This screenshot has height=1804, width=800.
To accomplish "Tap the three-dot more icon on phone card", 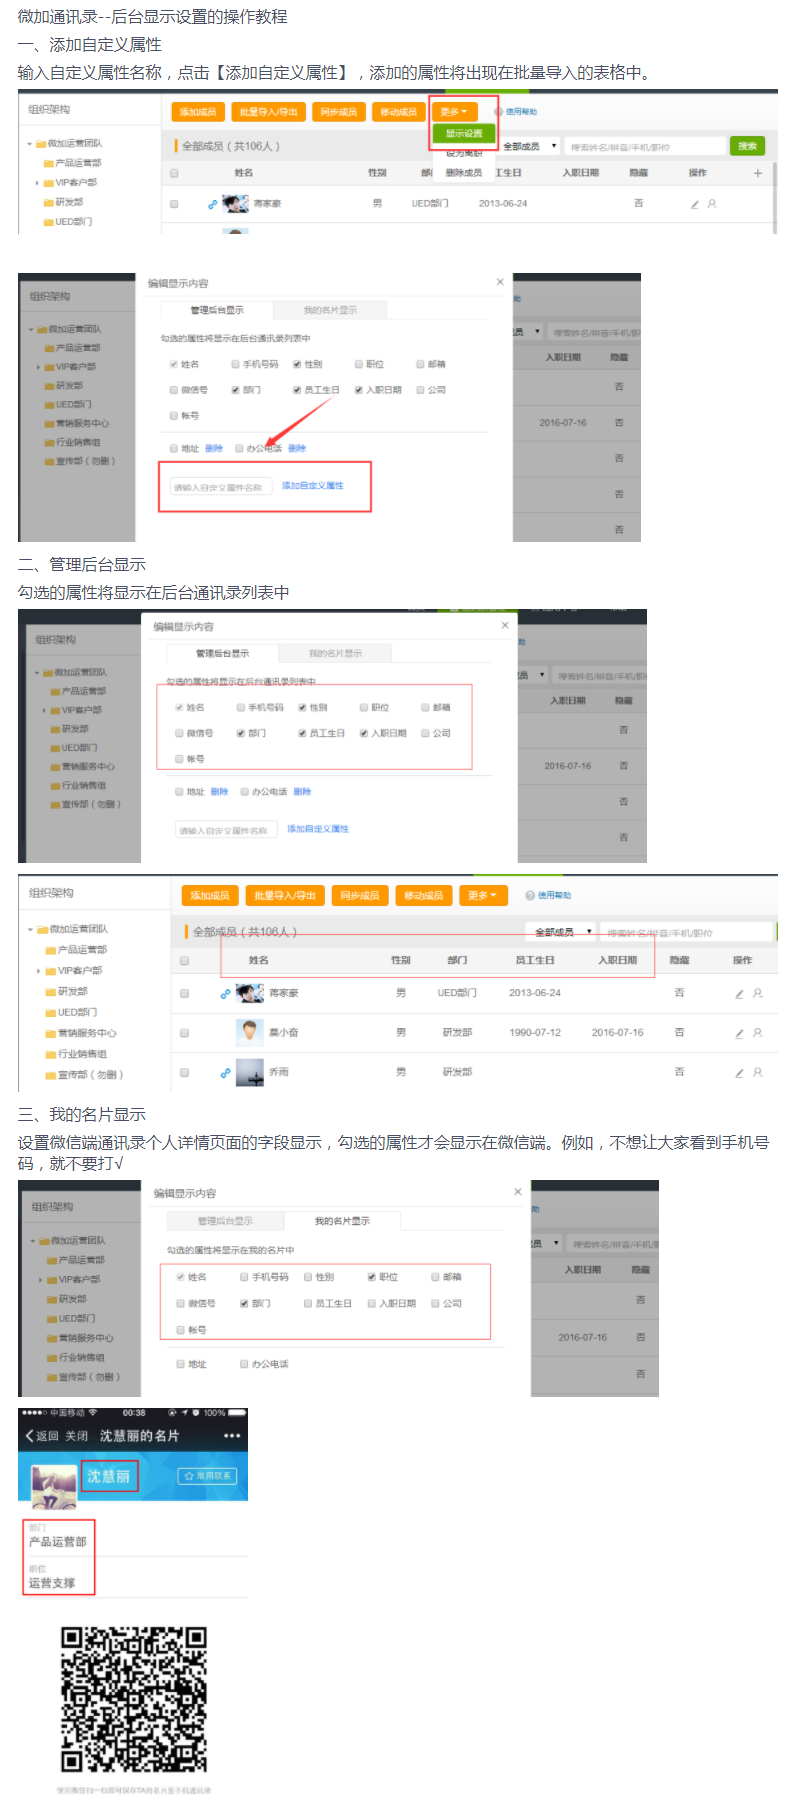I will point(232,1435).
